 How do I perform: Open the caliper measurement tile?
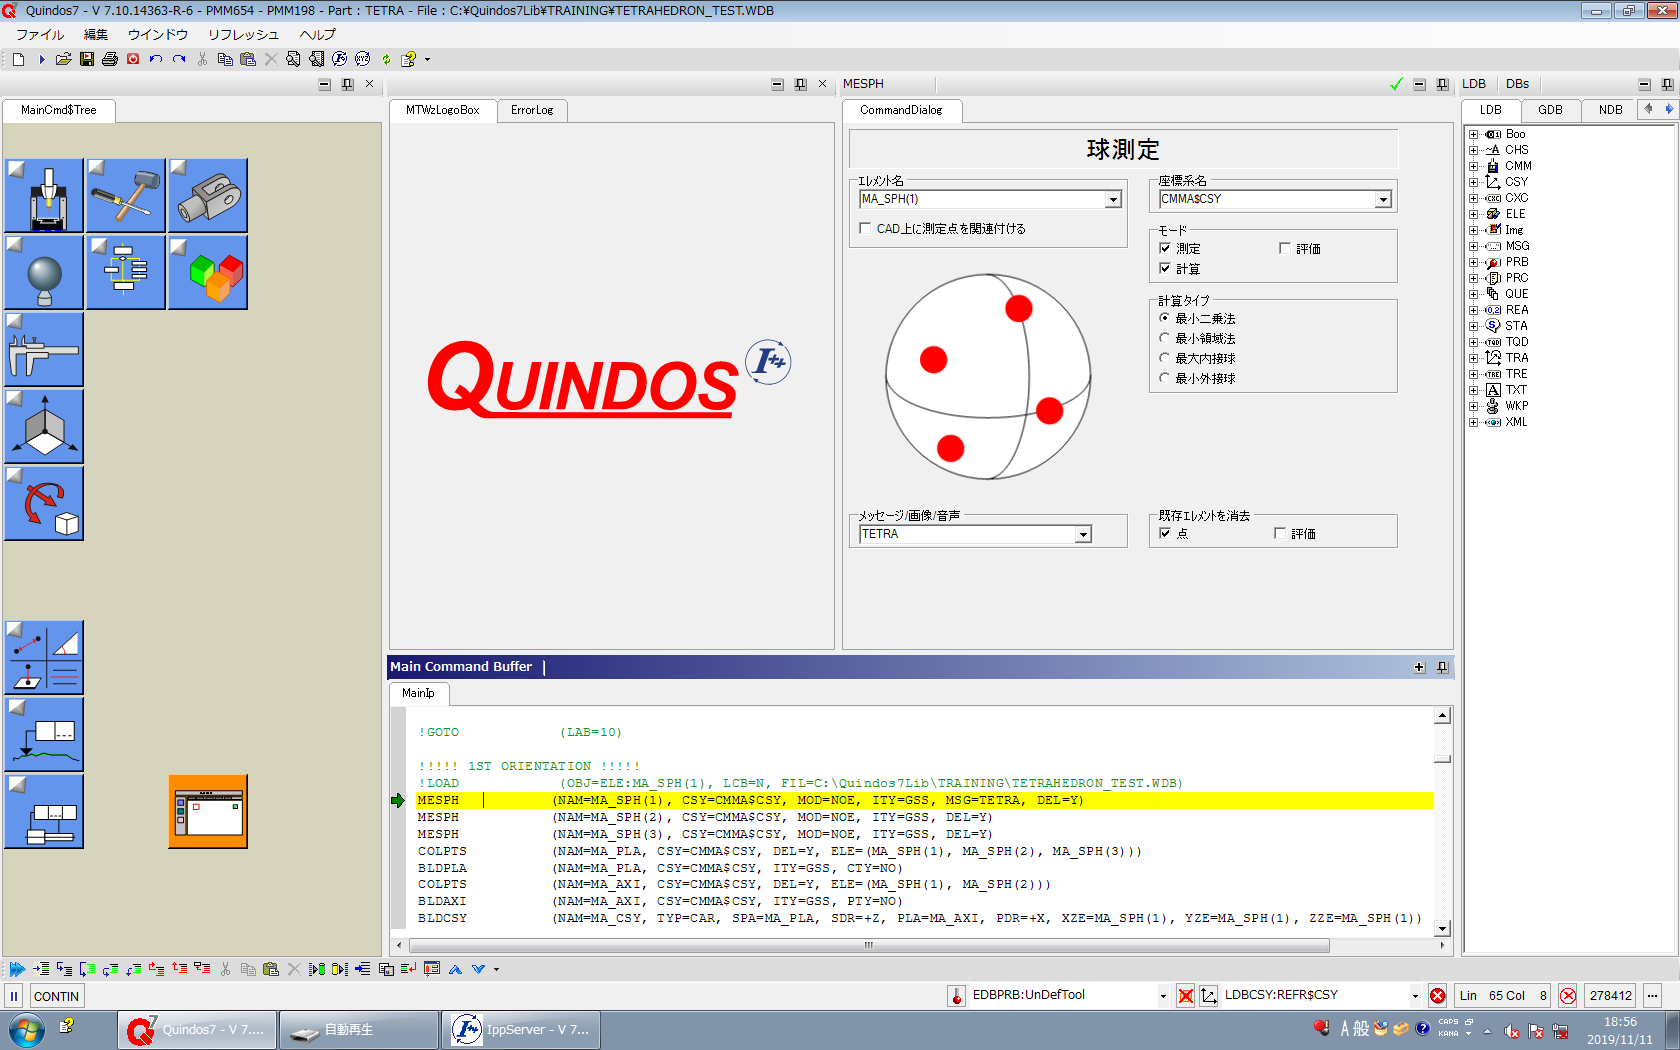pyautogui.click(x=44, y=349)
